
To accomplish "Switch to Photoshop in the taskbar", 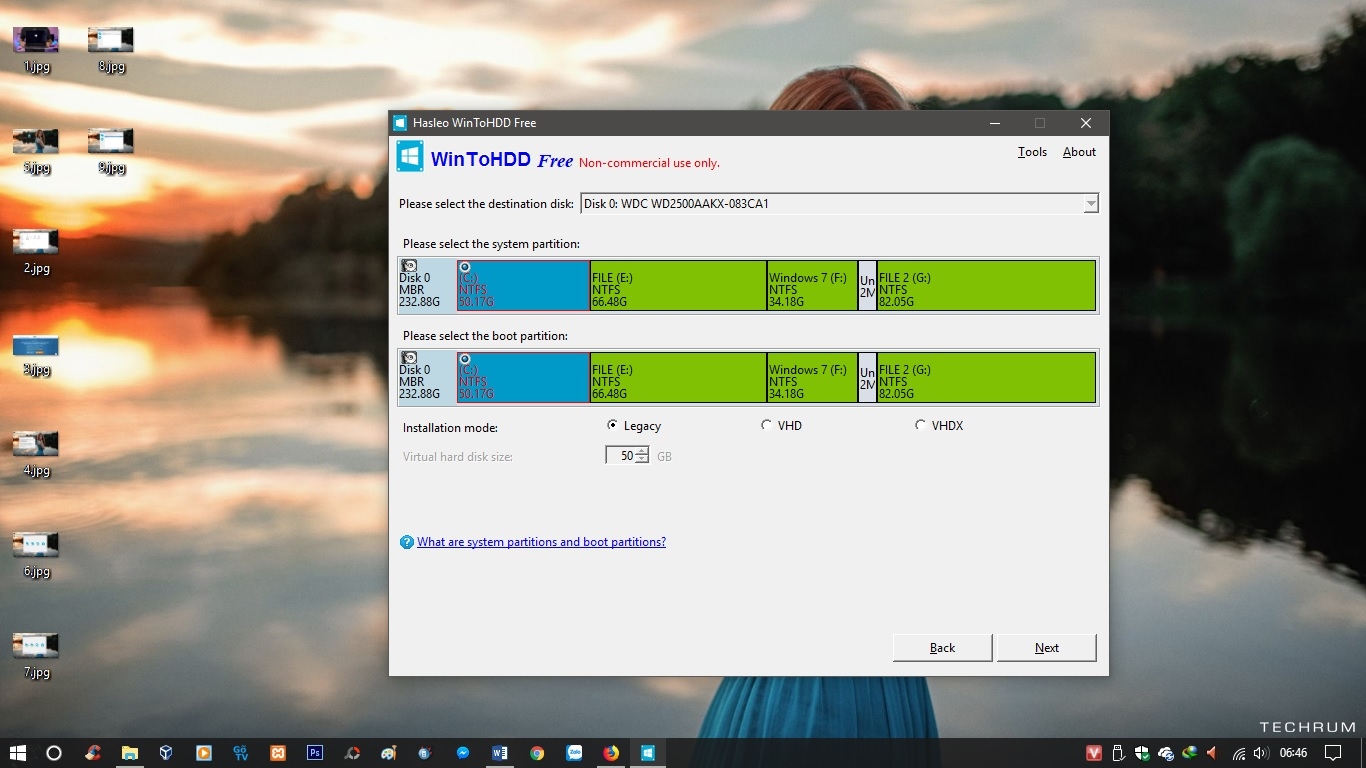I will click(315, 753).
